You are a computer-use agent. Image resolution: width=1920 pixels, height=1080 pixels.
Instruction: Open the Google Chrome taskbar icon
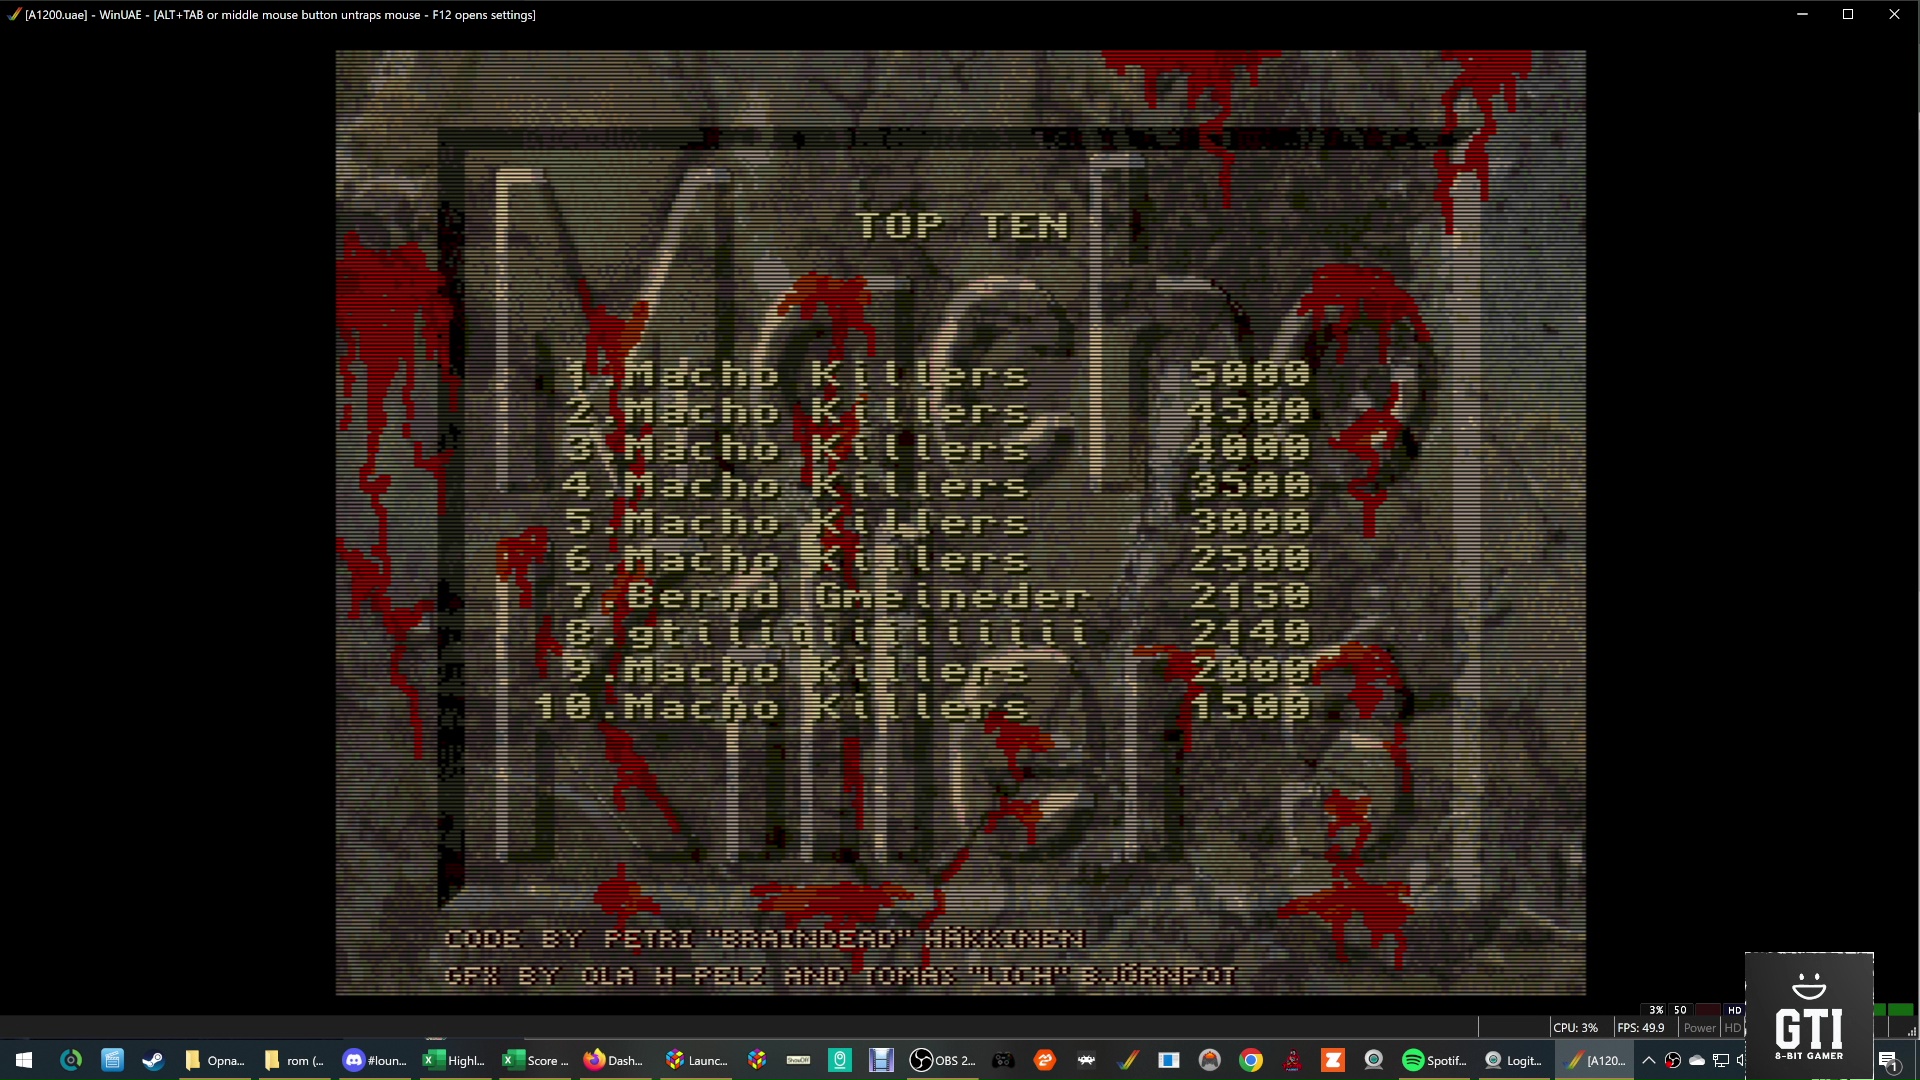tap(1251, 1060)
